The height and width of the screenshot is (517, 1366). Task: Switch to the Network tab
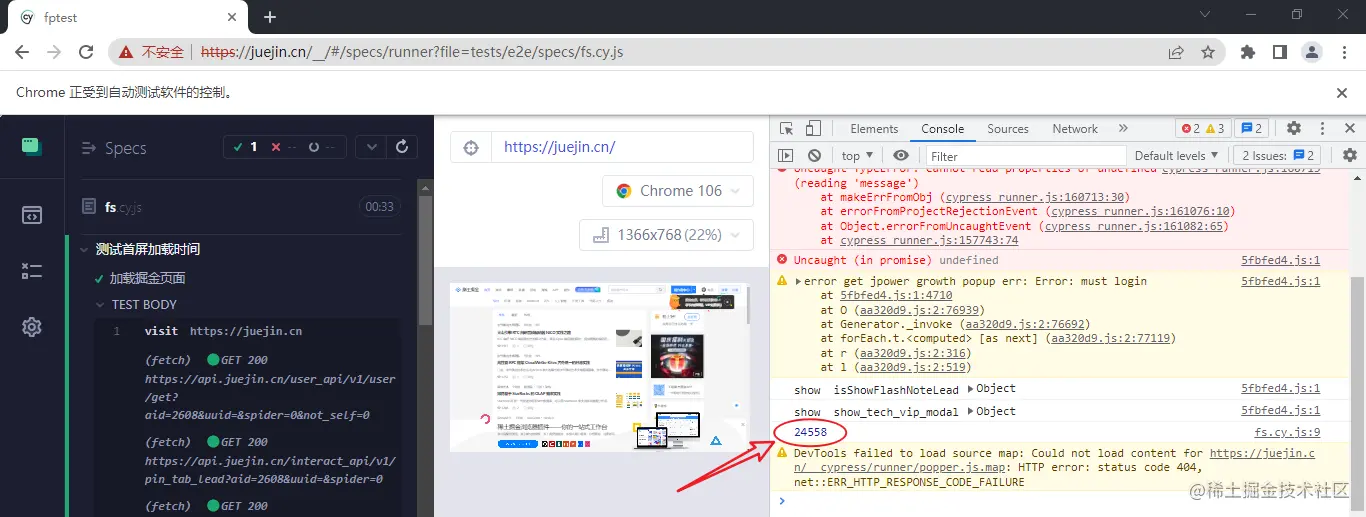pos(1075,128)
